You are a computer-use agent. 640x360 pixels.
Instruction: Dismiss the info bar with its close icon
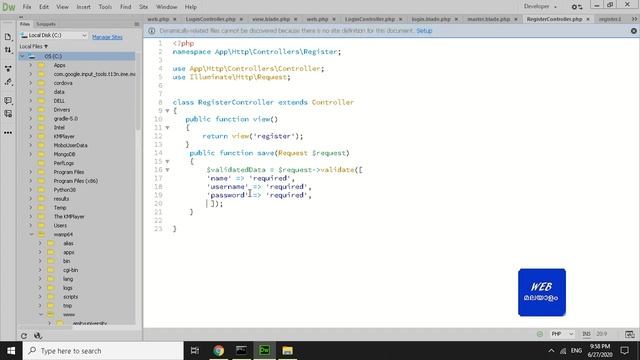pos(633,31)
